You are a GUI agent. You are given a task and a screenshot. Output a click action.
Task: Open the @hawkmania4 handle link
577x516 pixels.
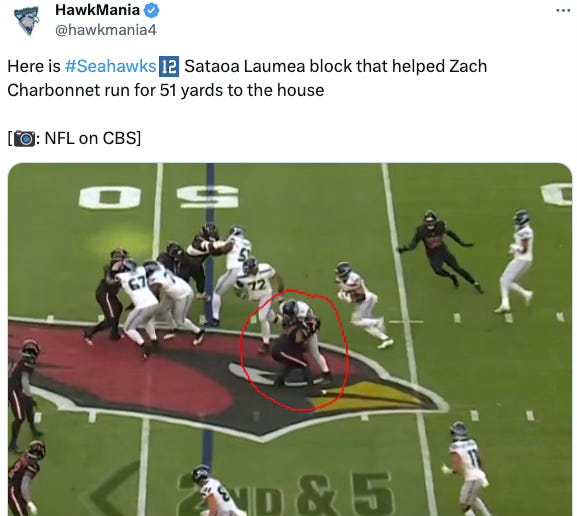click(106, 30)
